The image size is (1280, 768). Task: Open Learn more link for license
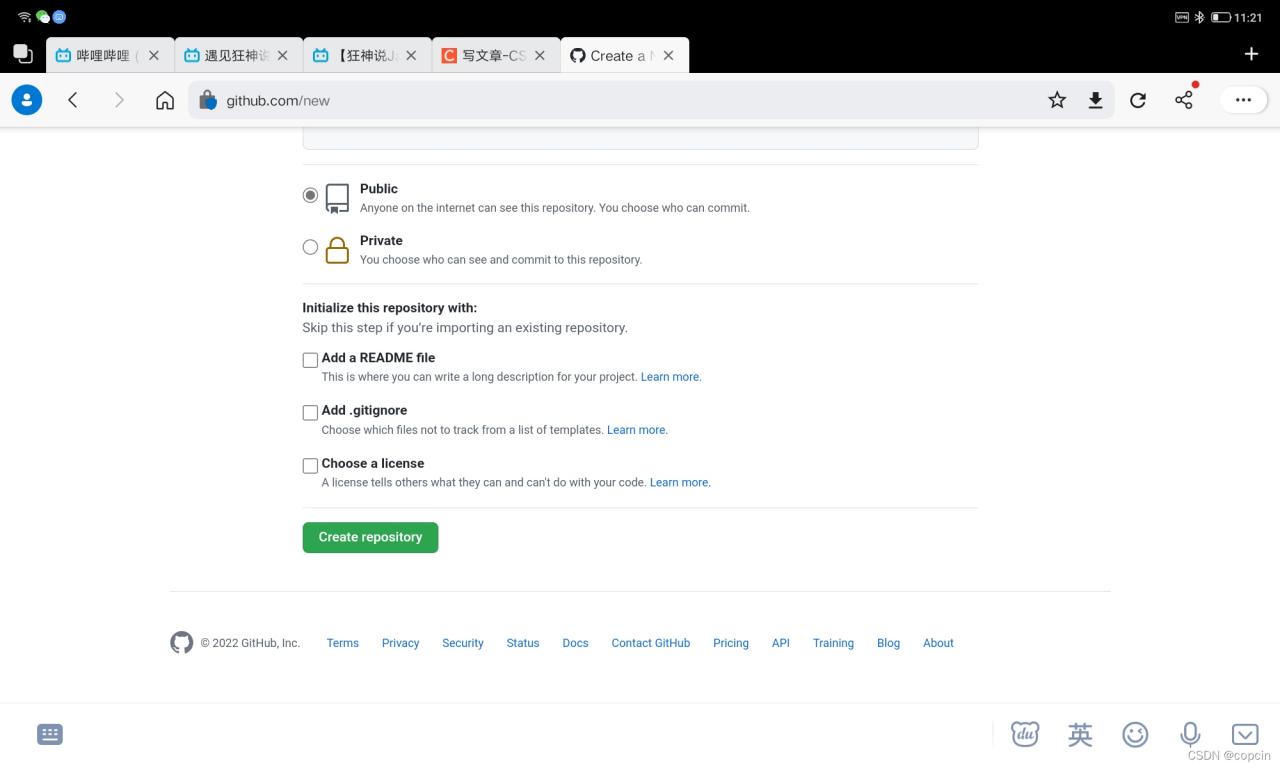tap(680, 482)
